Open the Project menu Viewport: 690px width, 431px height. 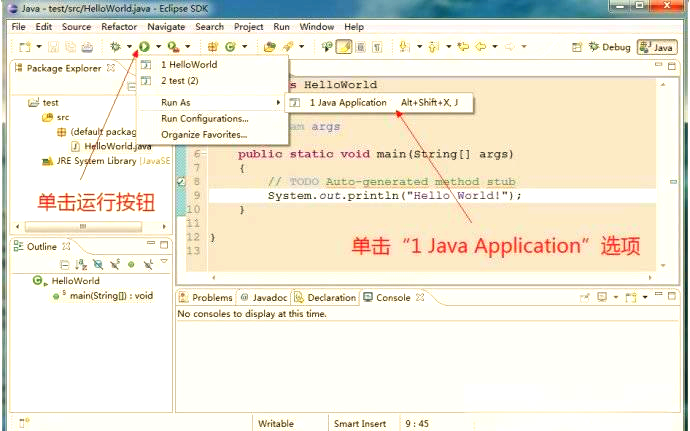coord(248,27)
